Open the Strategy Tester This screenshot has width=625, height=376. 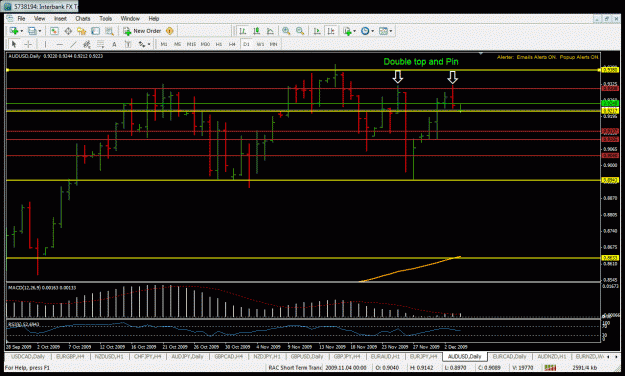109,31
